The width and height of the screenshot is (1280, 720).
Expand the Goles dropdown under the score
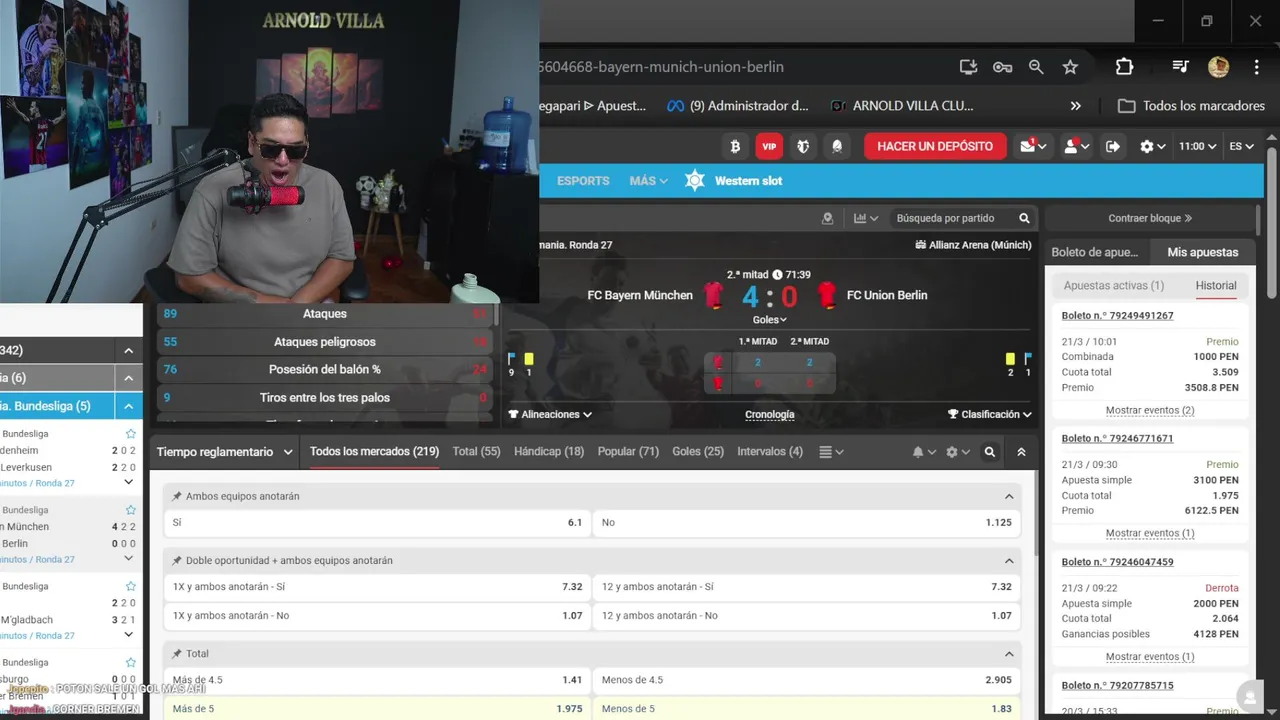tap(769, 320)
